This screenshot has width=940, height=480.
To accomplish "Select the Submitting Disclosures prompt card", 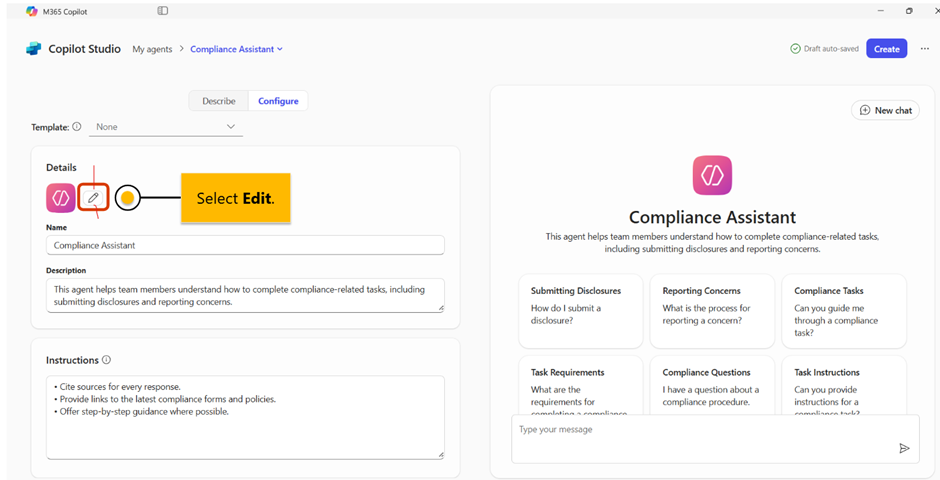I will tap(581, 311).
